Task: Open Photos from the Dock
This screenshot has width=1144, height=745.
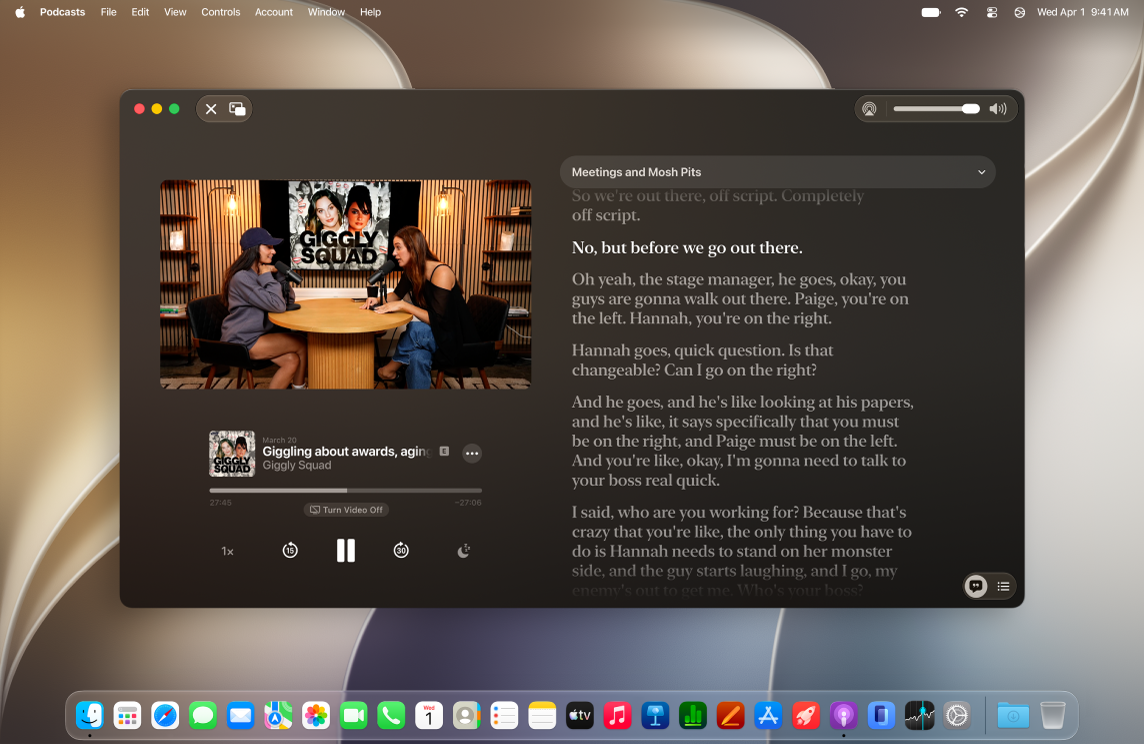Action: (x=316, y=716)
